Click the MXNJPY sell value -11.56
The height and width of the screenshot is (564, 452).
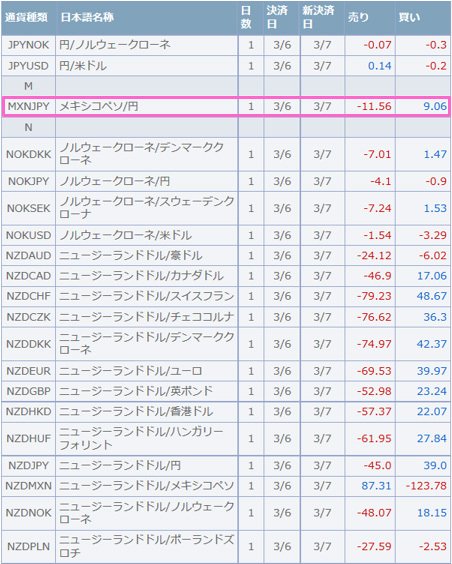tap(374, 106)
